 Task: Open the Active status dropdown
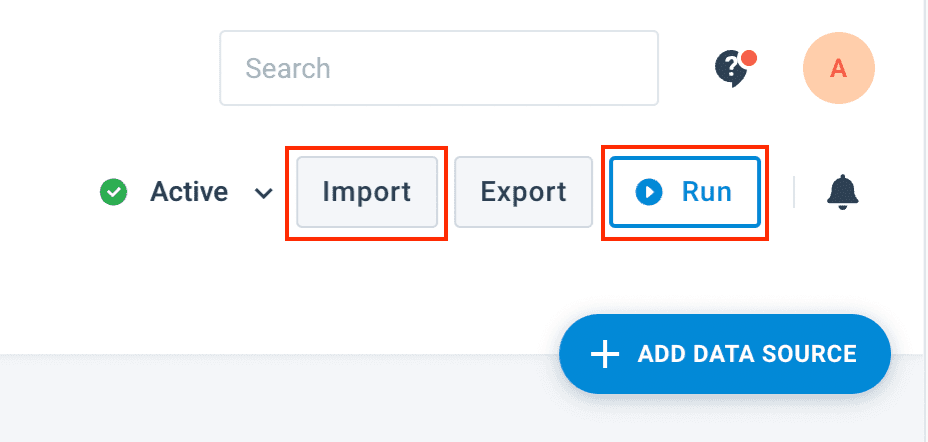(x=188, y=192)
